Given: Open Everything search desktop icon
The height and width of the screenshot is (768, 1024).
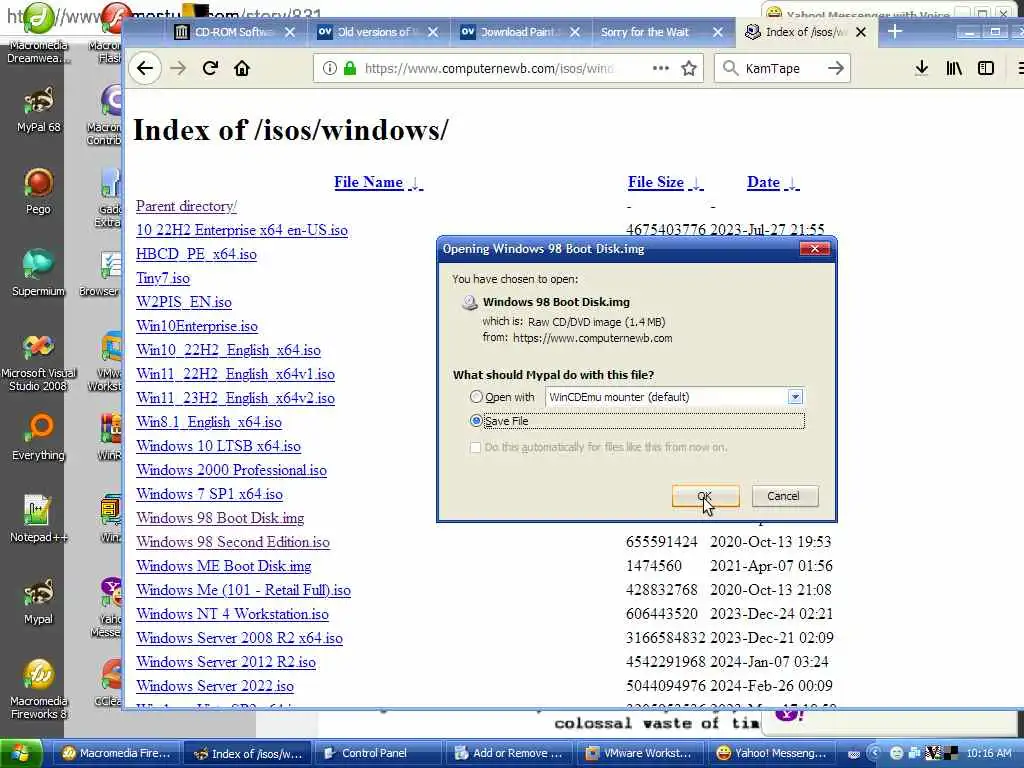Looking at the screenshot, I should 39,438.
